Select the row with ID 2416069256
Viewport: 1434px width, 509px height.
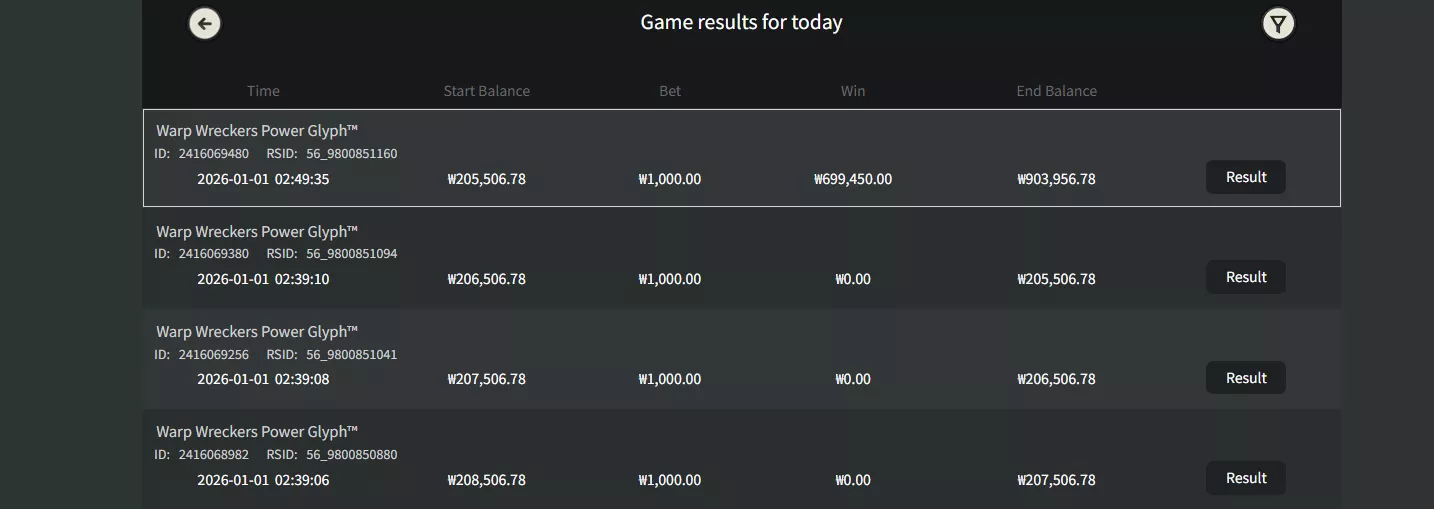[x=742, y=358]
